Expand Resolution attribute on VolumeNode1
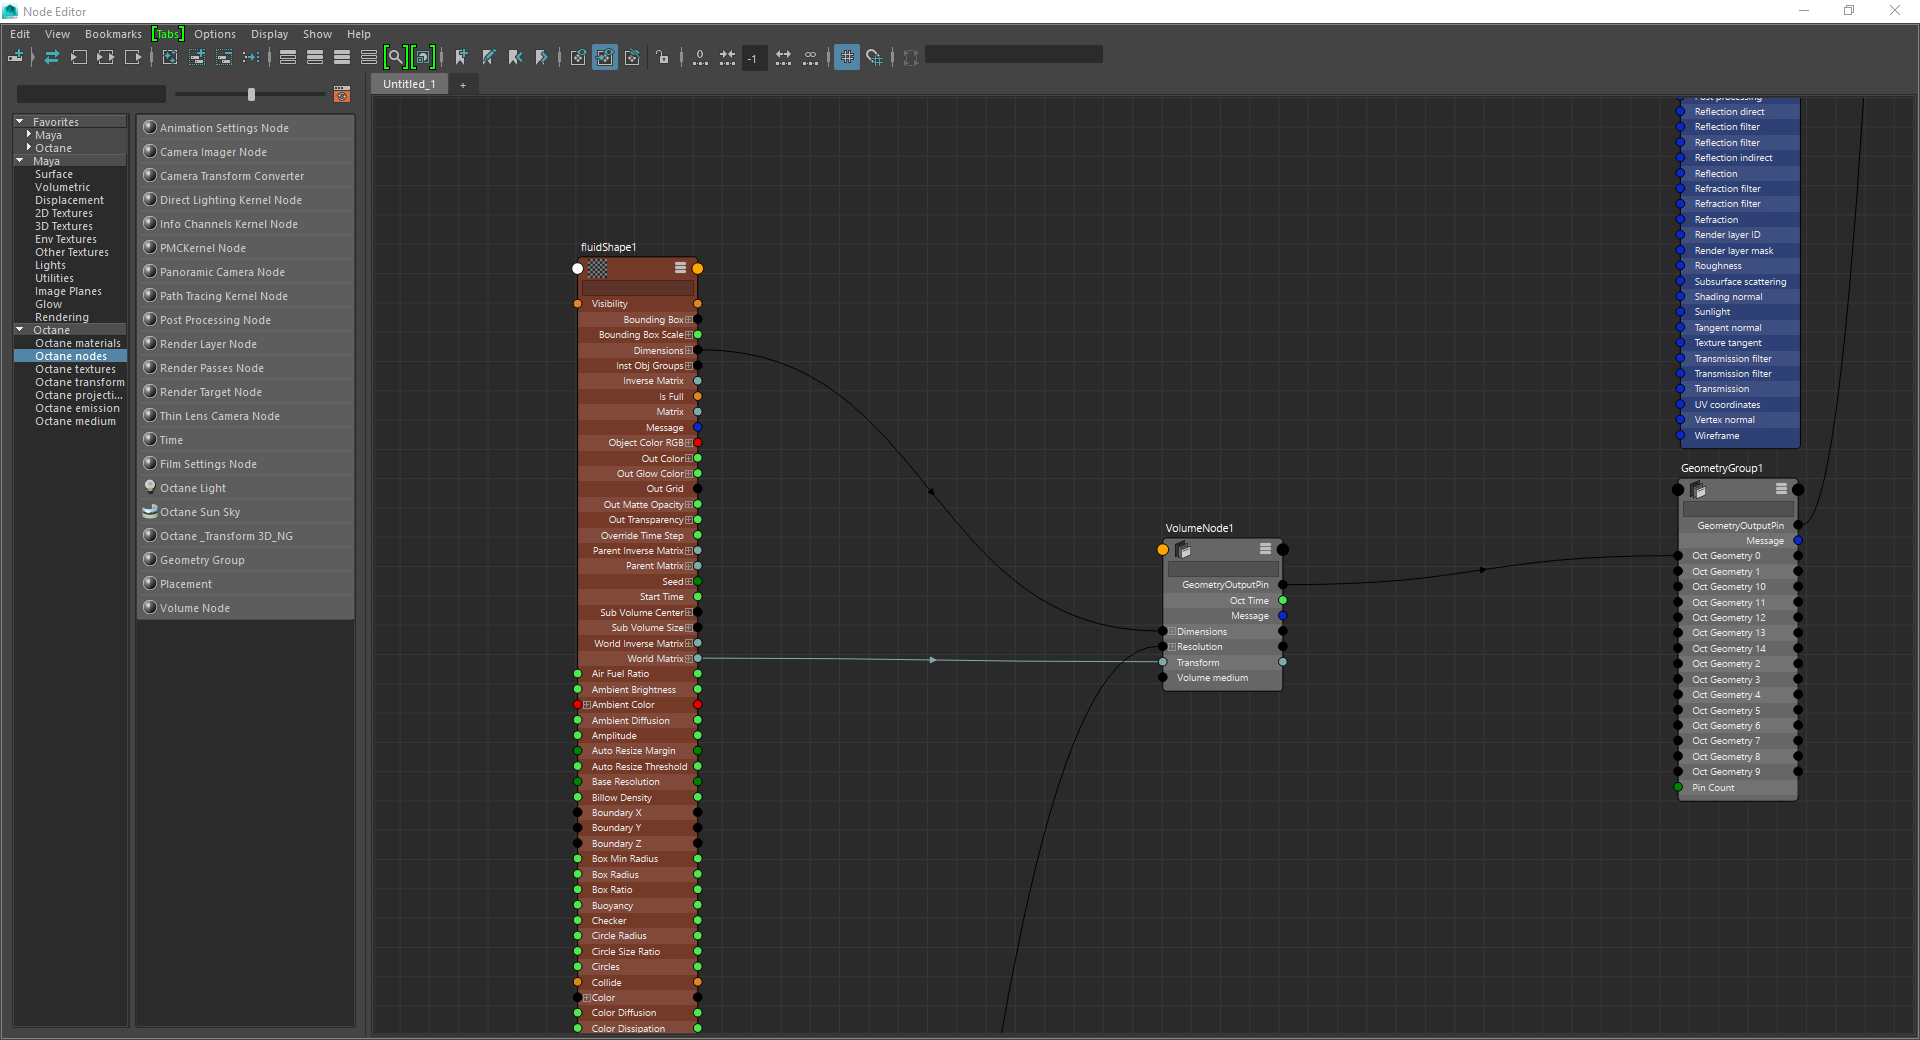The width and height of the screenshot is (1920, 1040). tap(1172, 647)
